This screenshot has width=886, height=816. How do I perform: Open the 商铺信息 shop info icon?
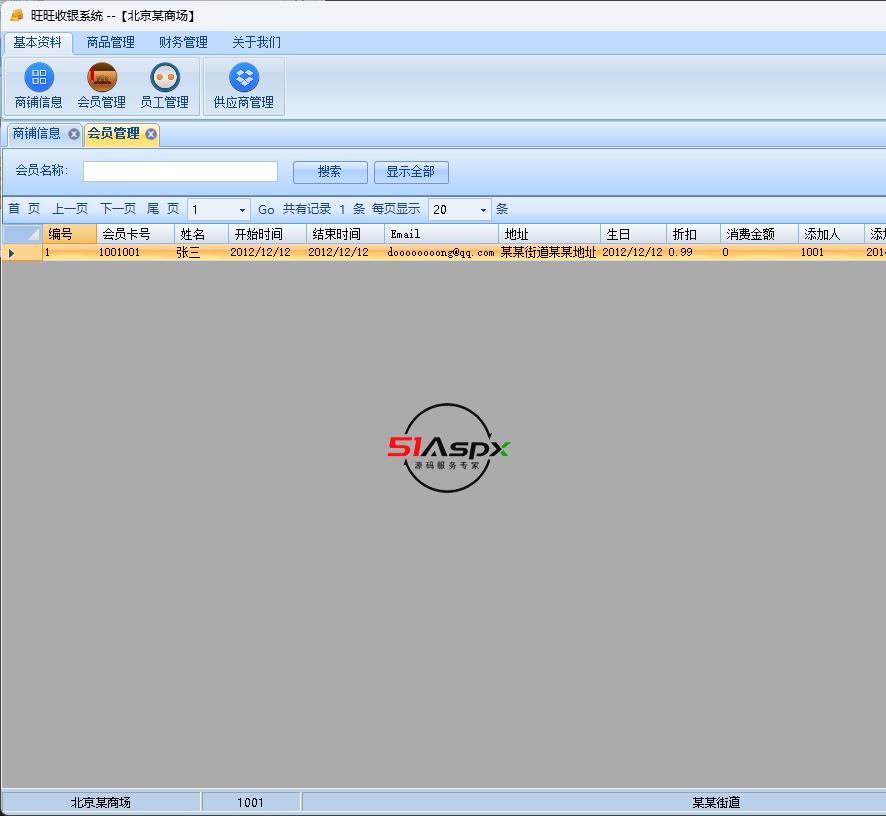click(38, 86)
